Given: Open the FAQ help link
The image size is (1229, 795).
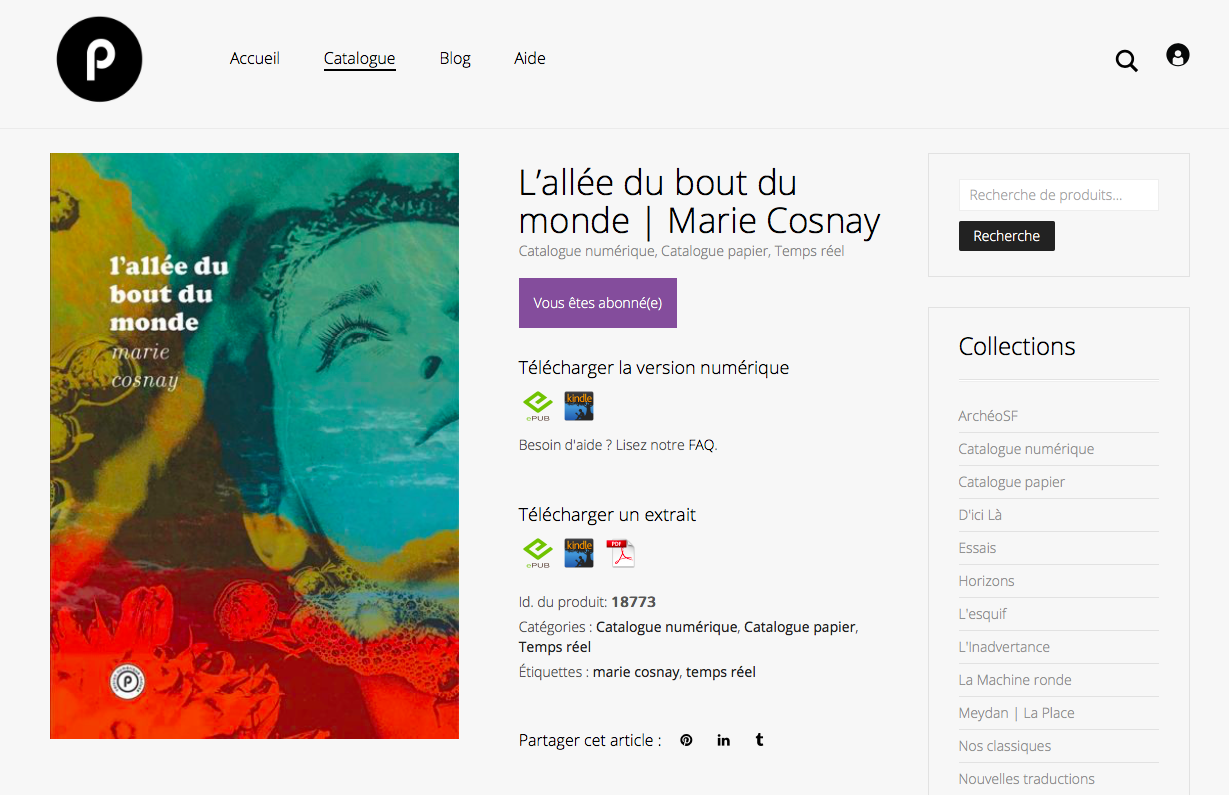Looking at the screenshot, I should [701, 445].
